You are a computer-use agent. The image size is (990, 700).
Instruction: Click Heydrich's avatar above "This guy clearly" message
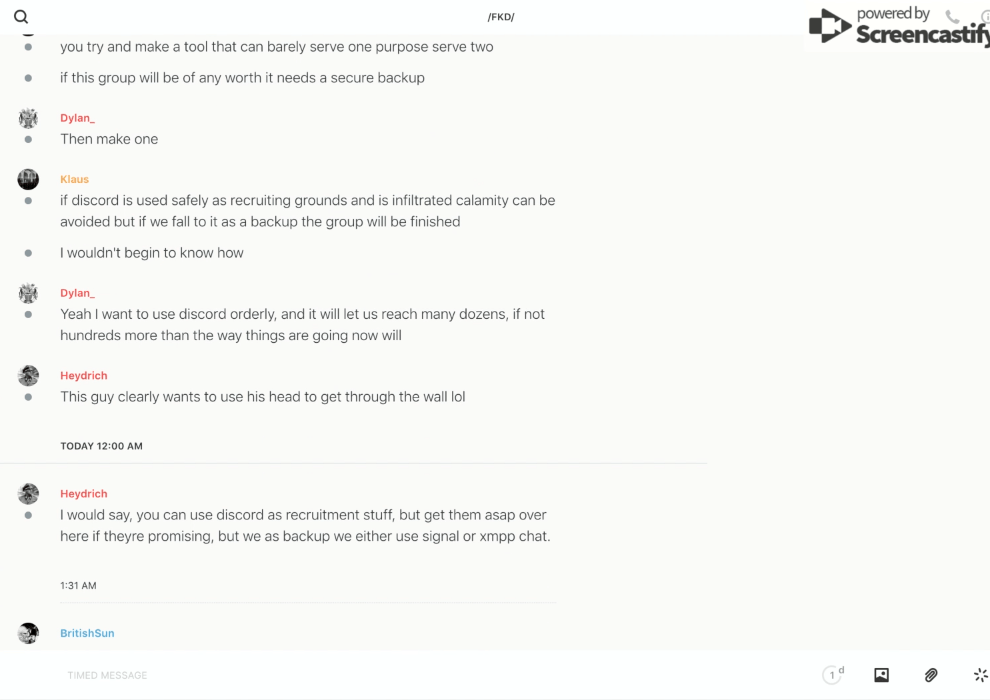28,375
